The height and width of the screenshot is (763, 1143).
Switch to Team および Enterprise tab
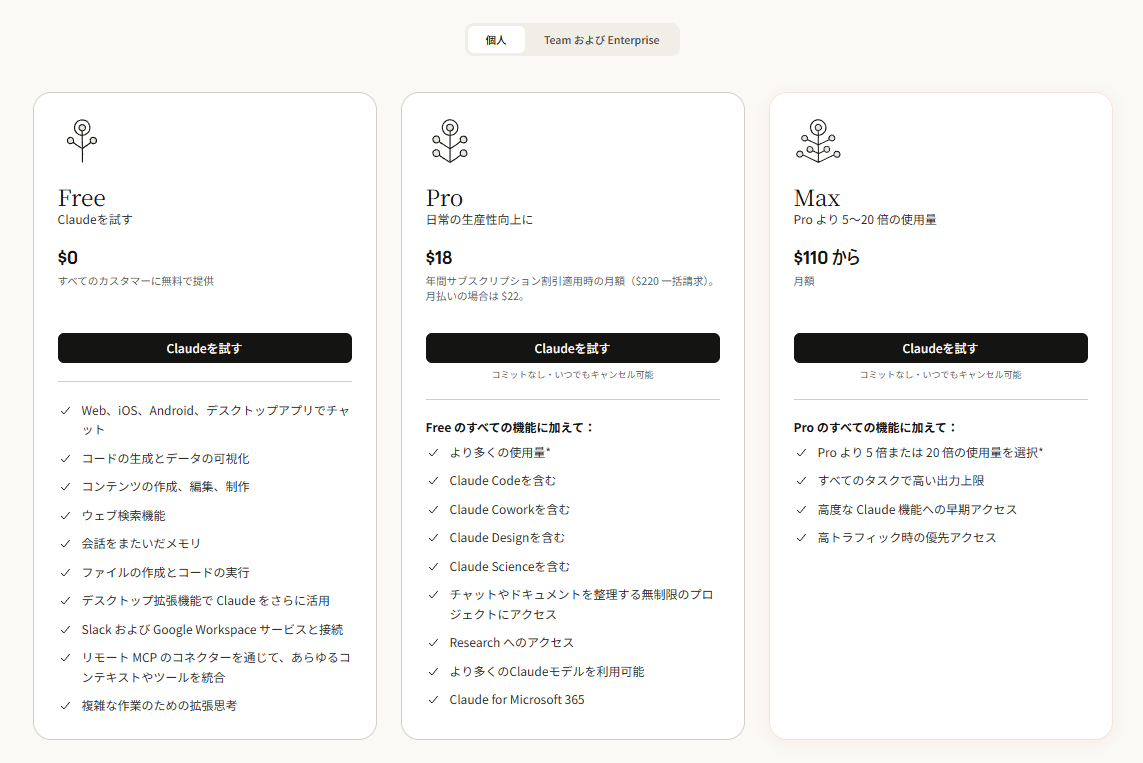click(x=601, y=40)
